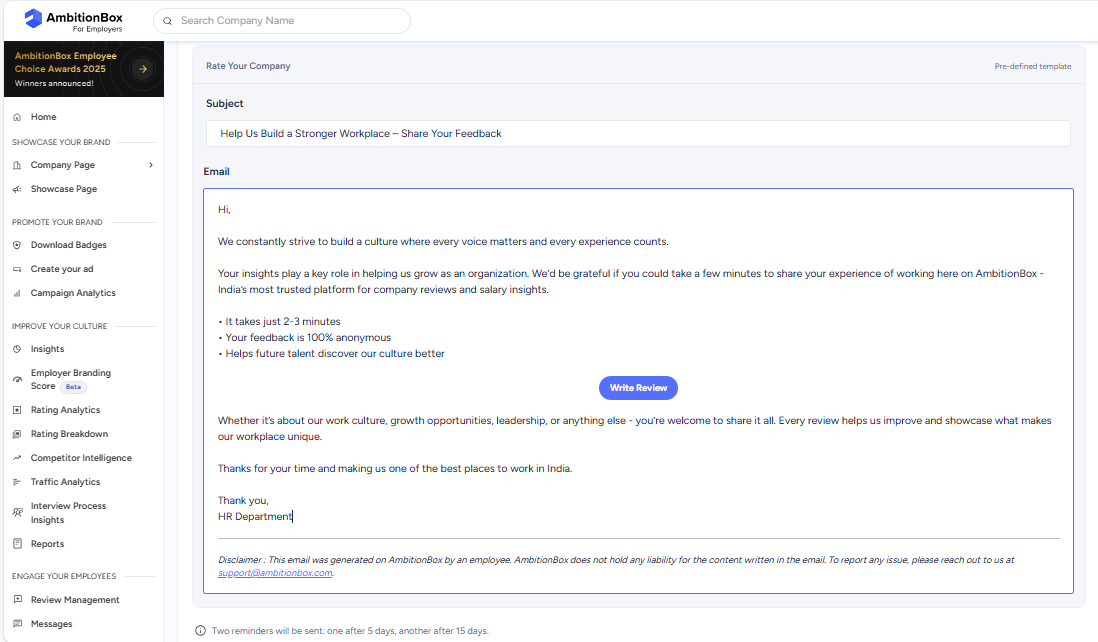Click the AmbitionBox logo
Image resolution: width=1098 pixels, height=642 pixels.
(74, 19)
